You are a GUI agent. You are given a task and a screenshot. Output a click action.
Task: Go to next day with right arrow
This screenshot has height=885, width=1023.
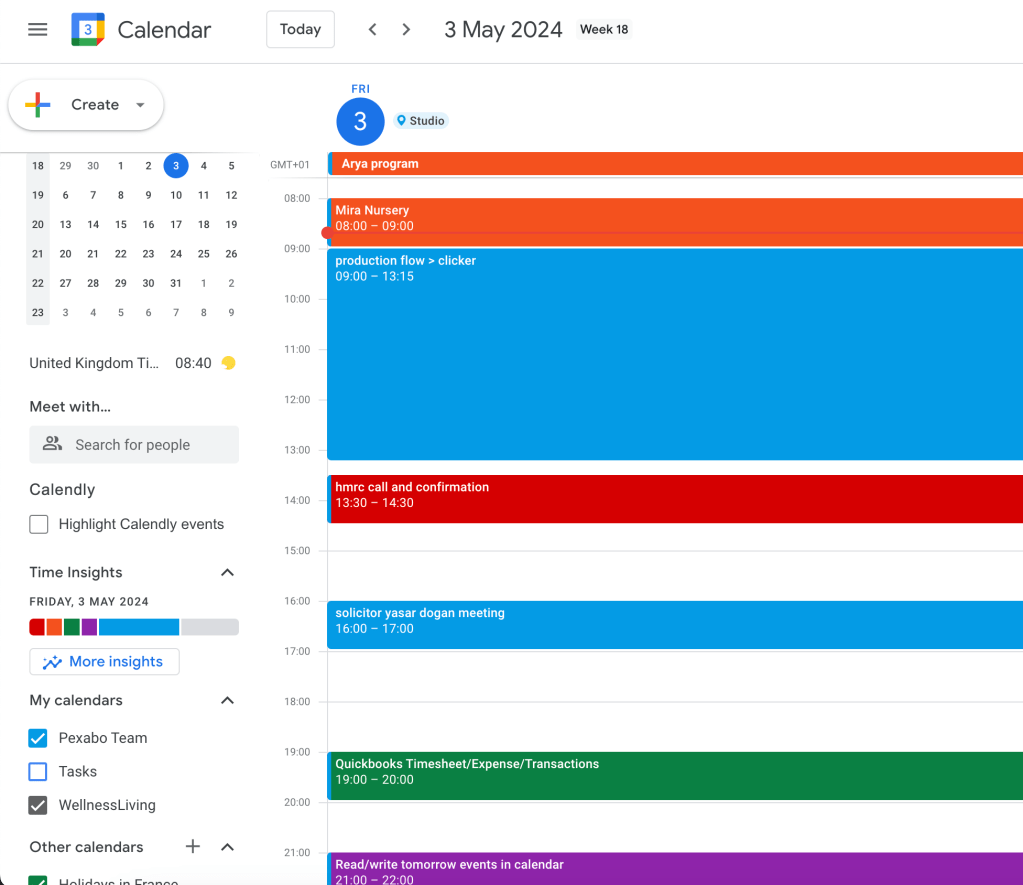[406, 29]
